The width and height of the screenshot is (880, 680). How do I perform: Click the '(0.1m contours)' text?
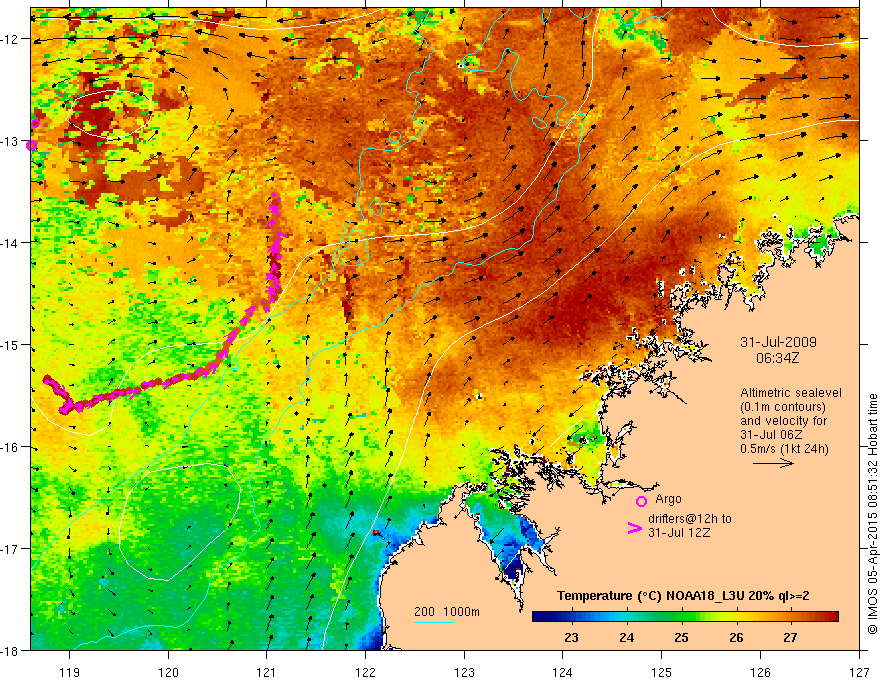783,407
